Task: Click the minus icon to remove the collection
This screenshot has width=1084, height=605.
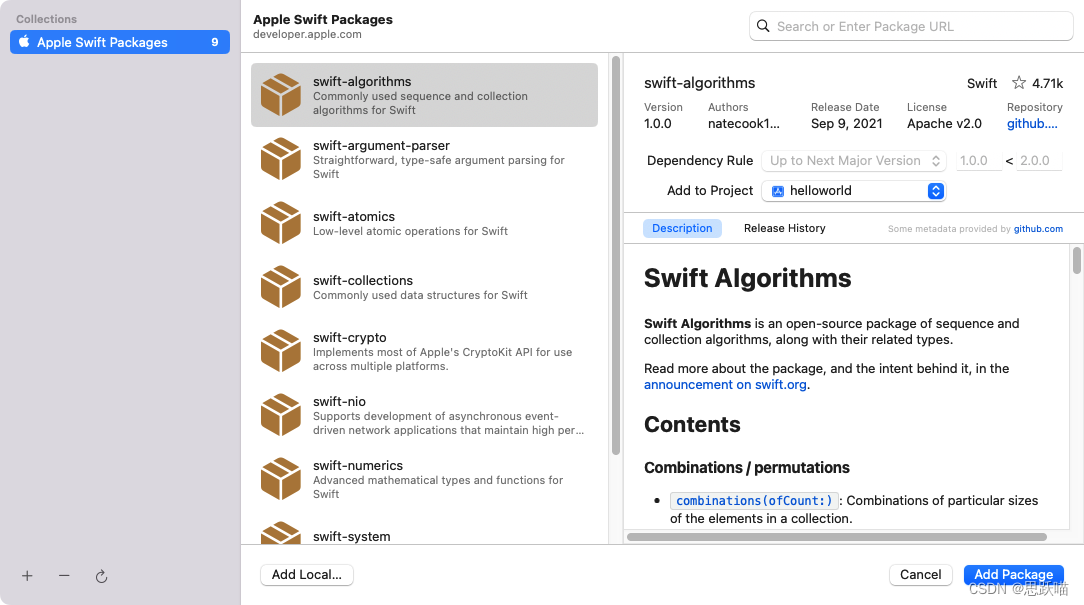Action: (x=64, y=576)
